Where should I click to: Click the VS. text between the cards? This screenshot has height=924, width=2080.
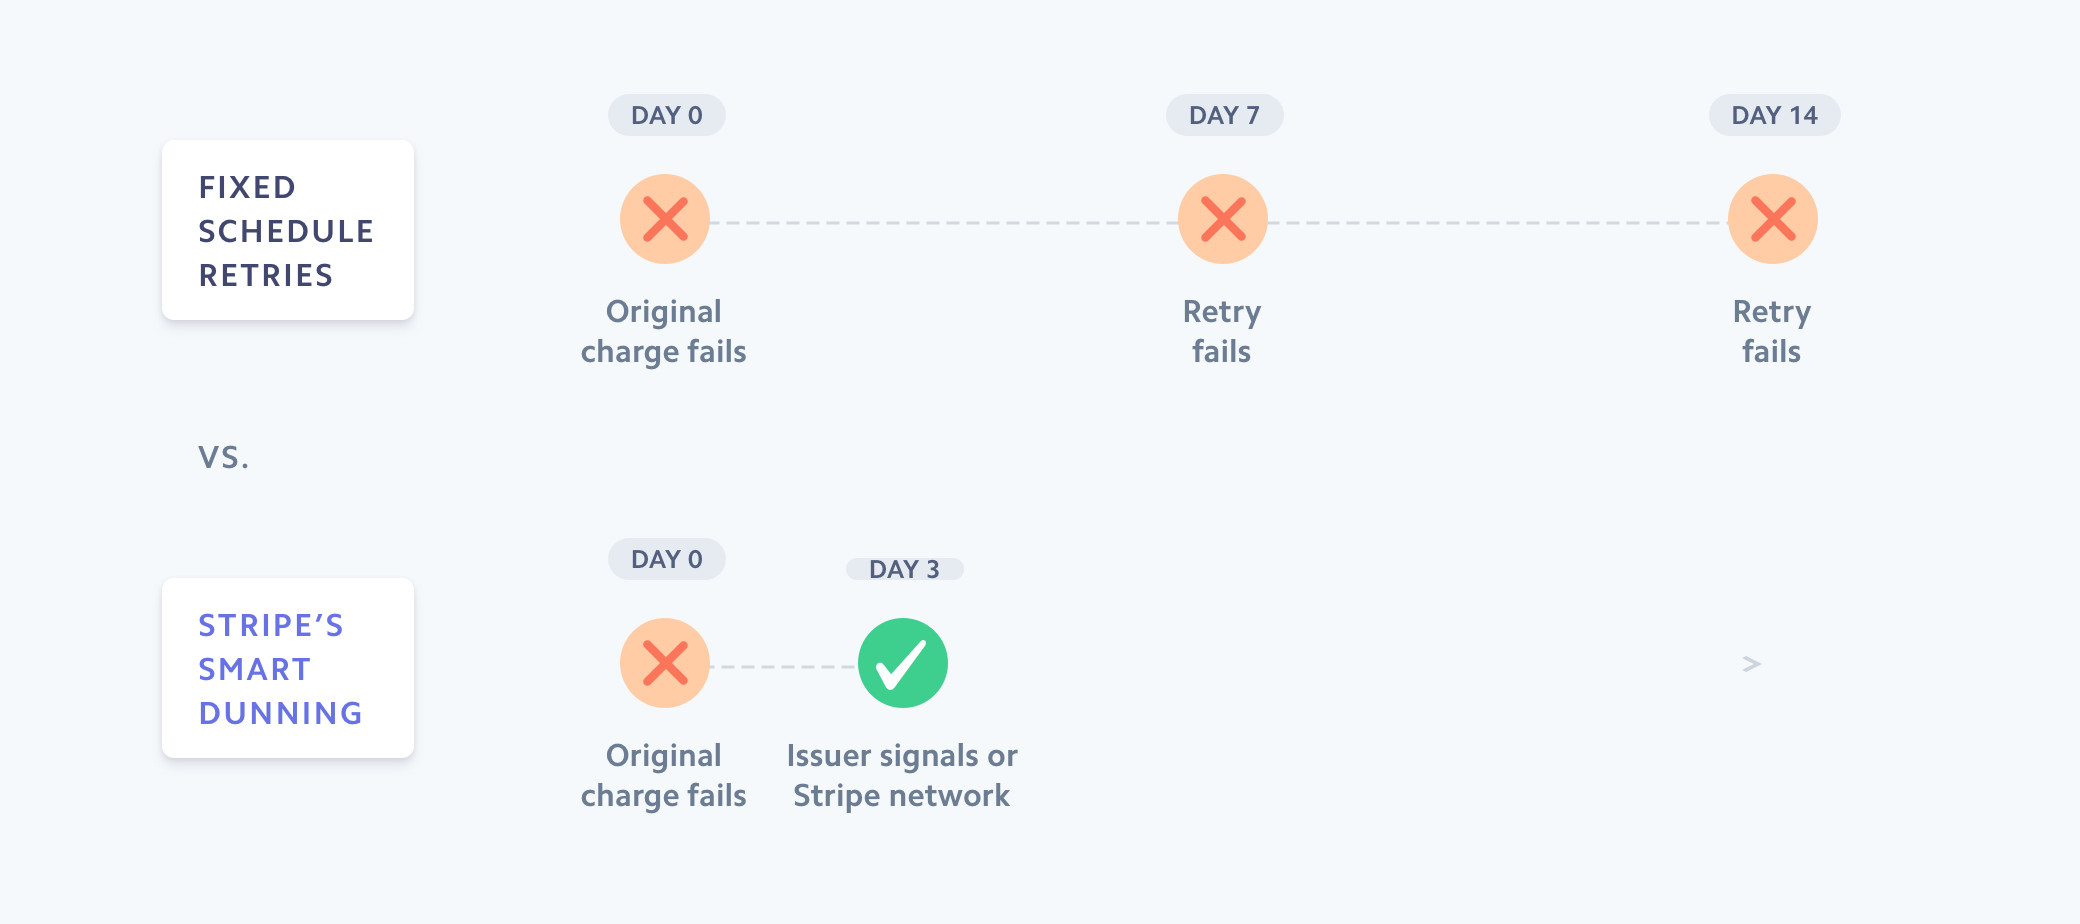pyautogui.click(x=224, y=458)
